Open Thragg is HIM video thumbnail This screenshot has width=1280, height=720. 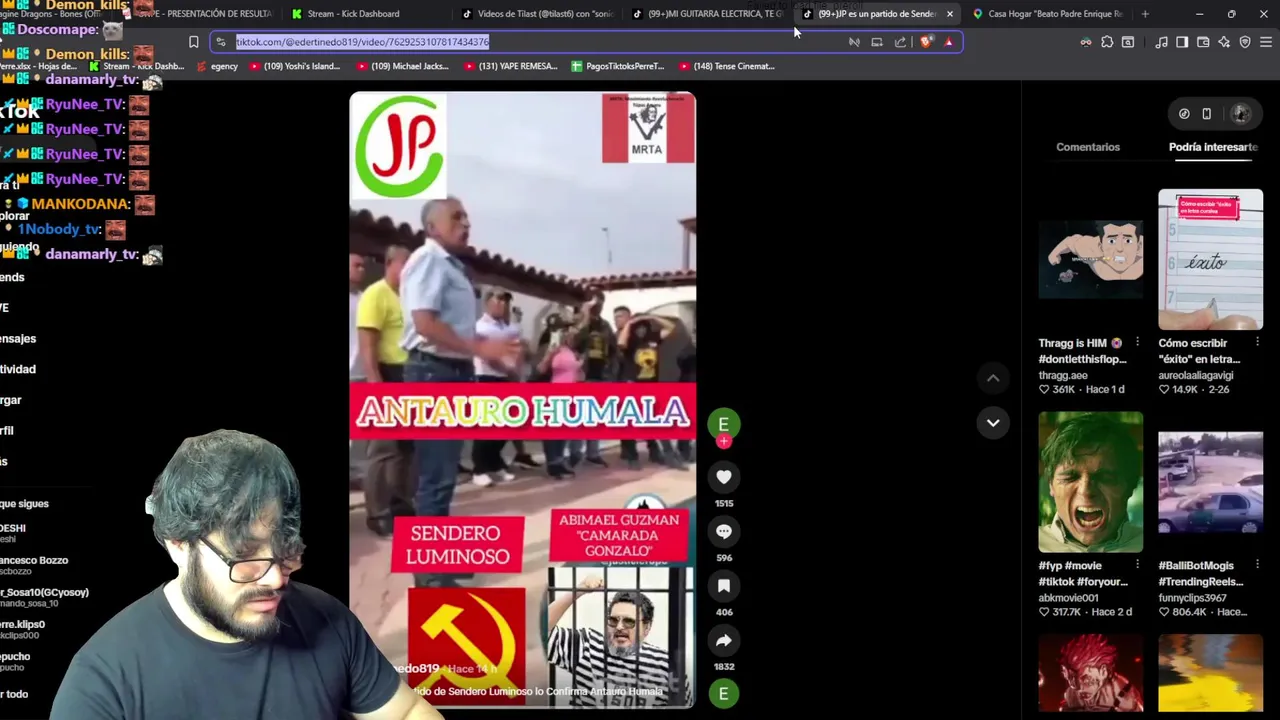click(1090, 259)
